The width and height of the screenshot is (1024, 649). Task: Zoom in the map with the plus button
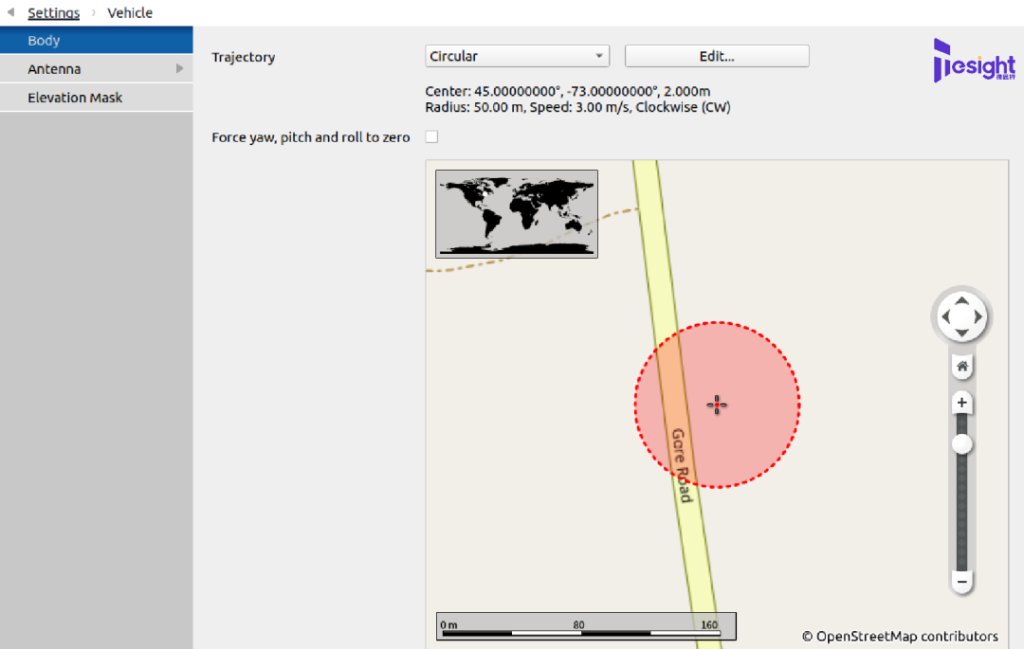pyautogui.click(x=961, y=403)
